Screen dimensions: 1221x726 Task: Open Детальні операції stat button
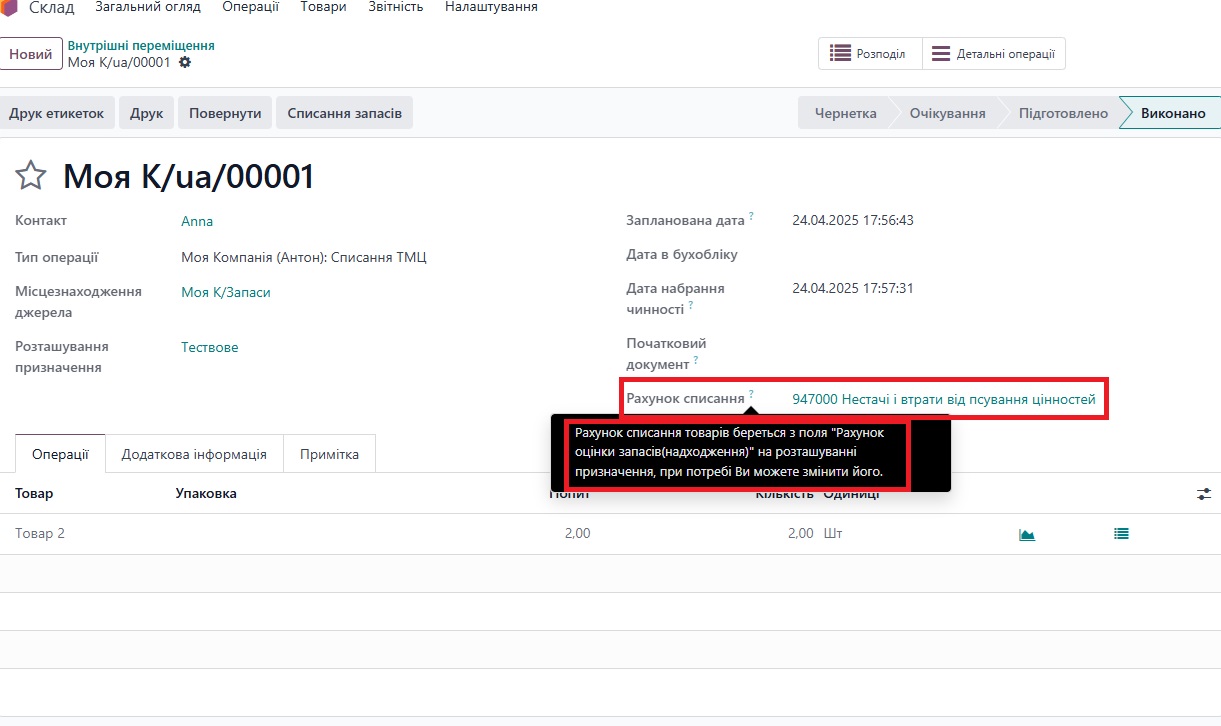993,54
